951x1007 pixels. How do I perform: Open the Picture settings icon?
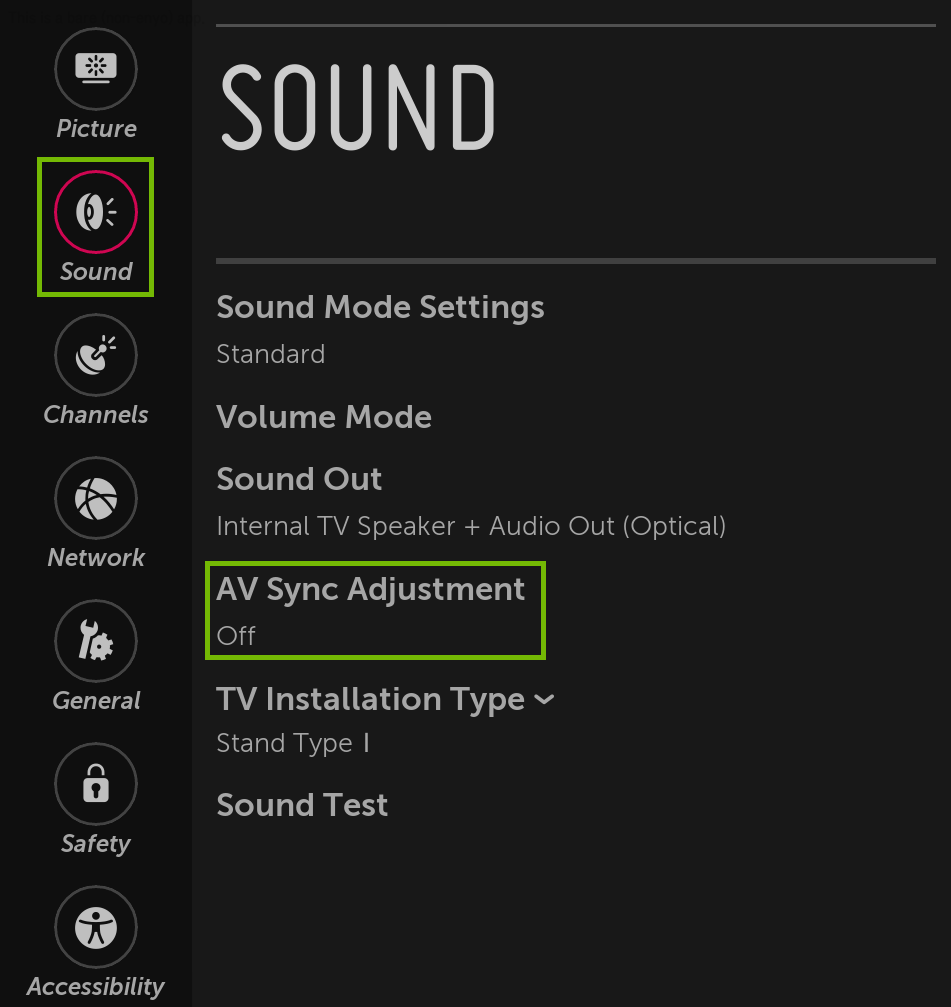click(95, 69)
